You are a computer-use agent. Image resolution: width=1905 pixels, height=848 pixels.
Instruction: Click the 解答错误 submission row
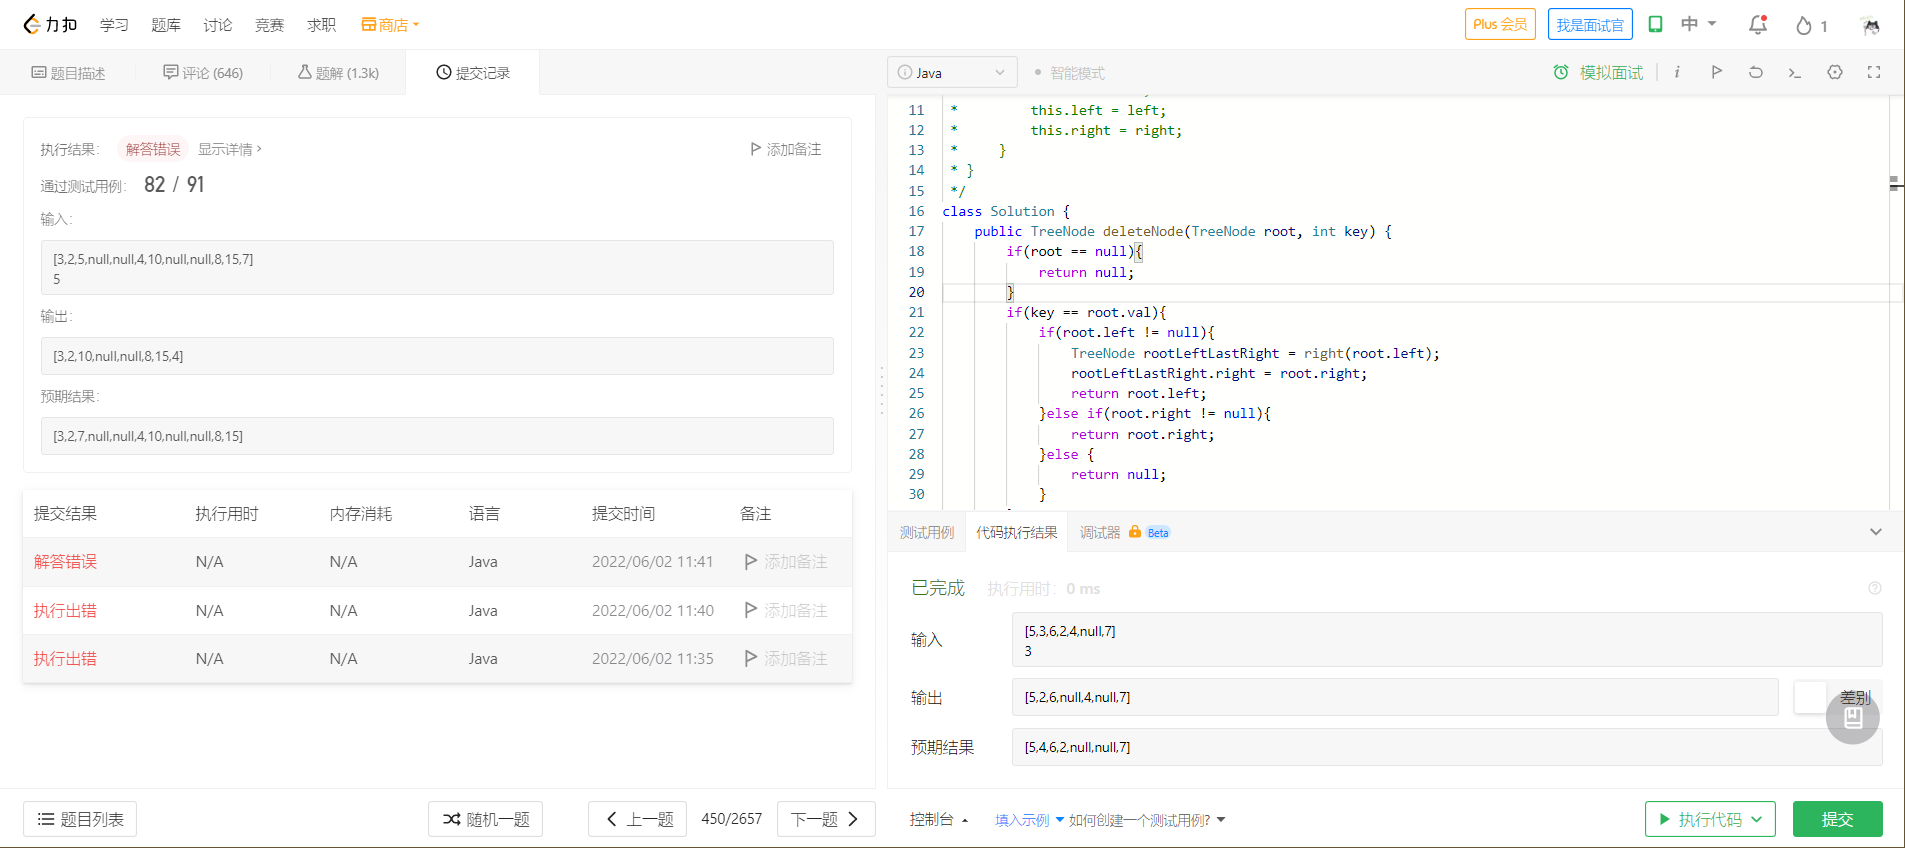tap(66, 562)
